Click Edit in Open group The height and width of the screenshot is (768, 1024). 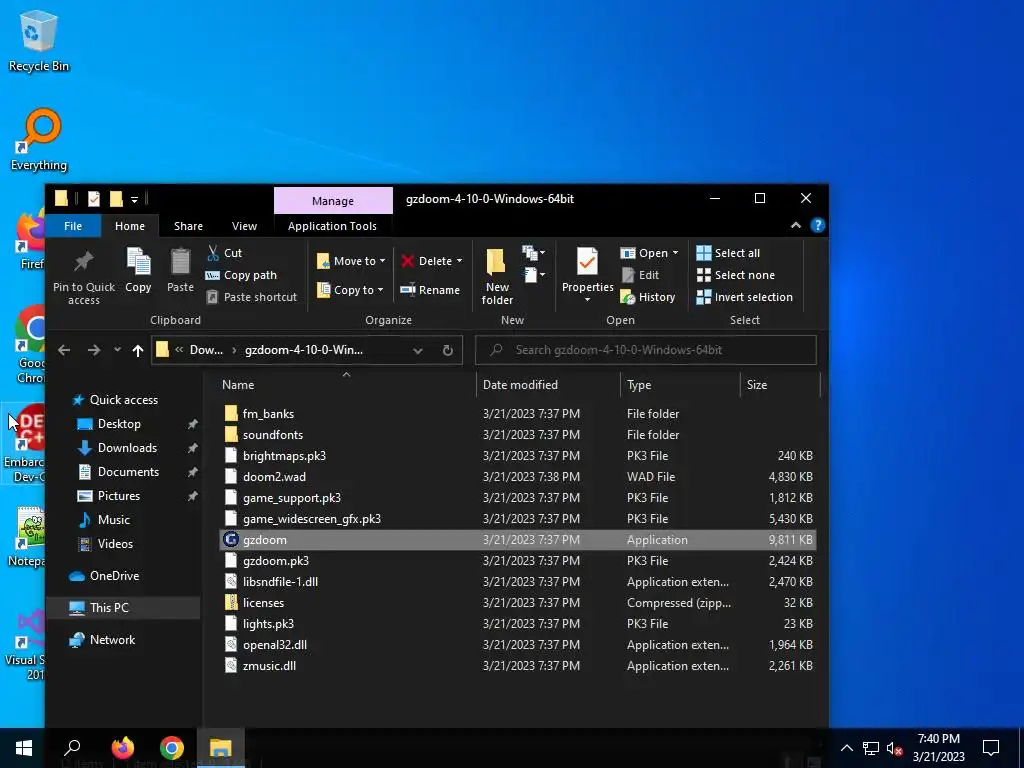click(x=640, y=275)
